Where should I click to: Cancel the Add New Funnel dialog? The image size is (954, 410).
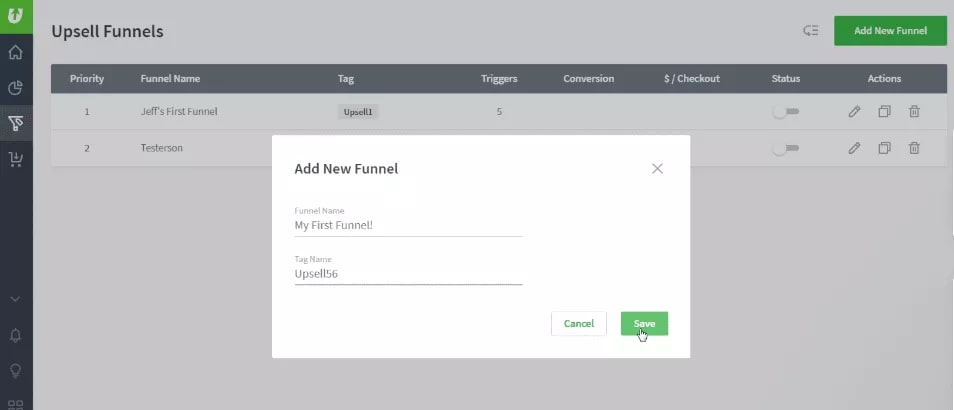pyautogui.click(x=579, y=323)
